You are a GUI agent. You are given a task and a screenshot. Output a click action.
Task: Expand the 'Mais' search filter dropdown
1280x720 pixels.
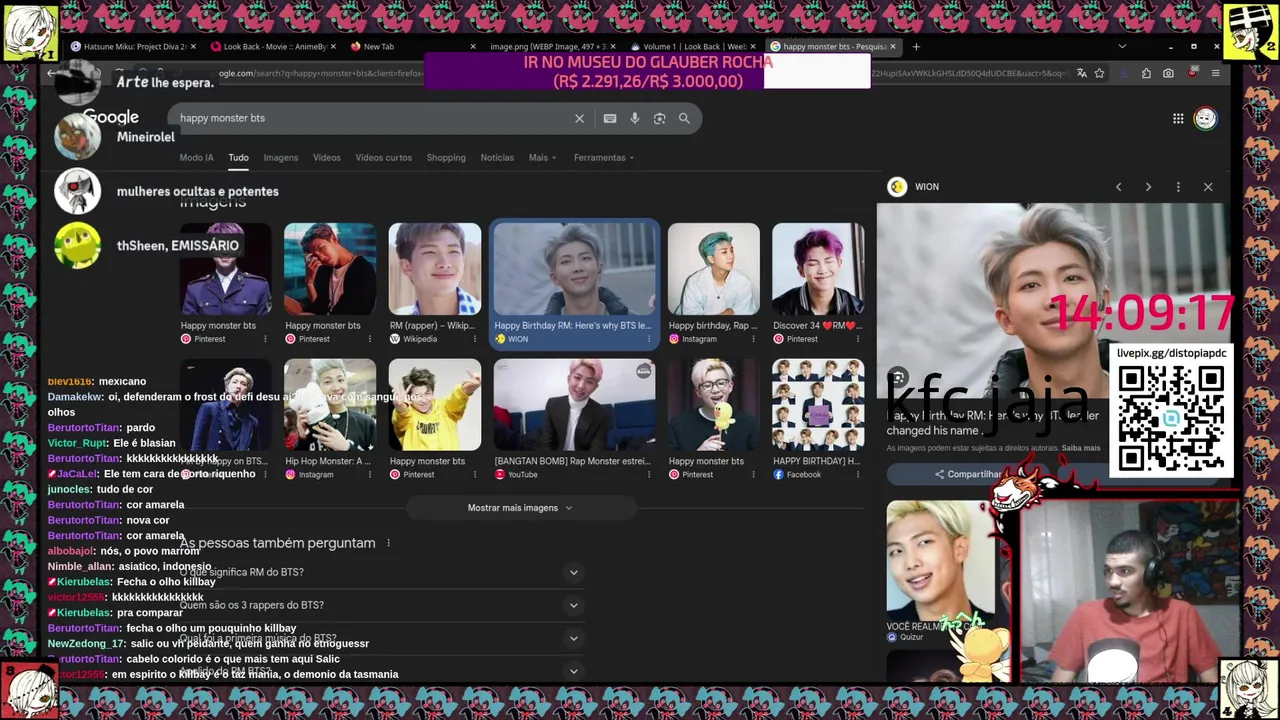542,157
